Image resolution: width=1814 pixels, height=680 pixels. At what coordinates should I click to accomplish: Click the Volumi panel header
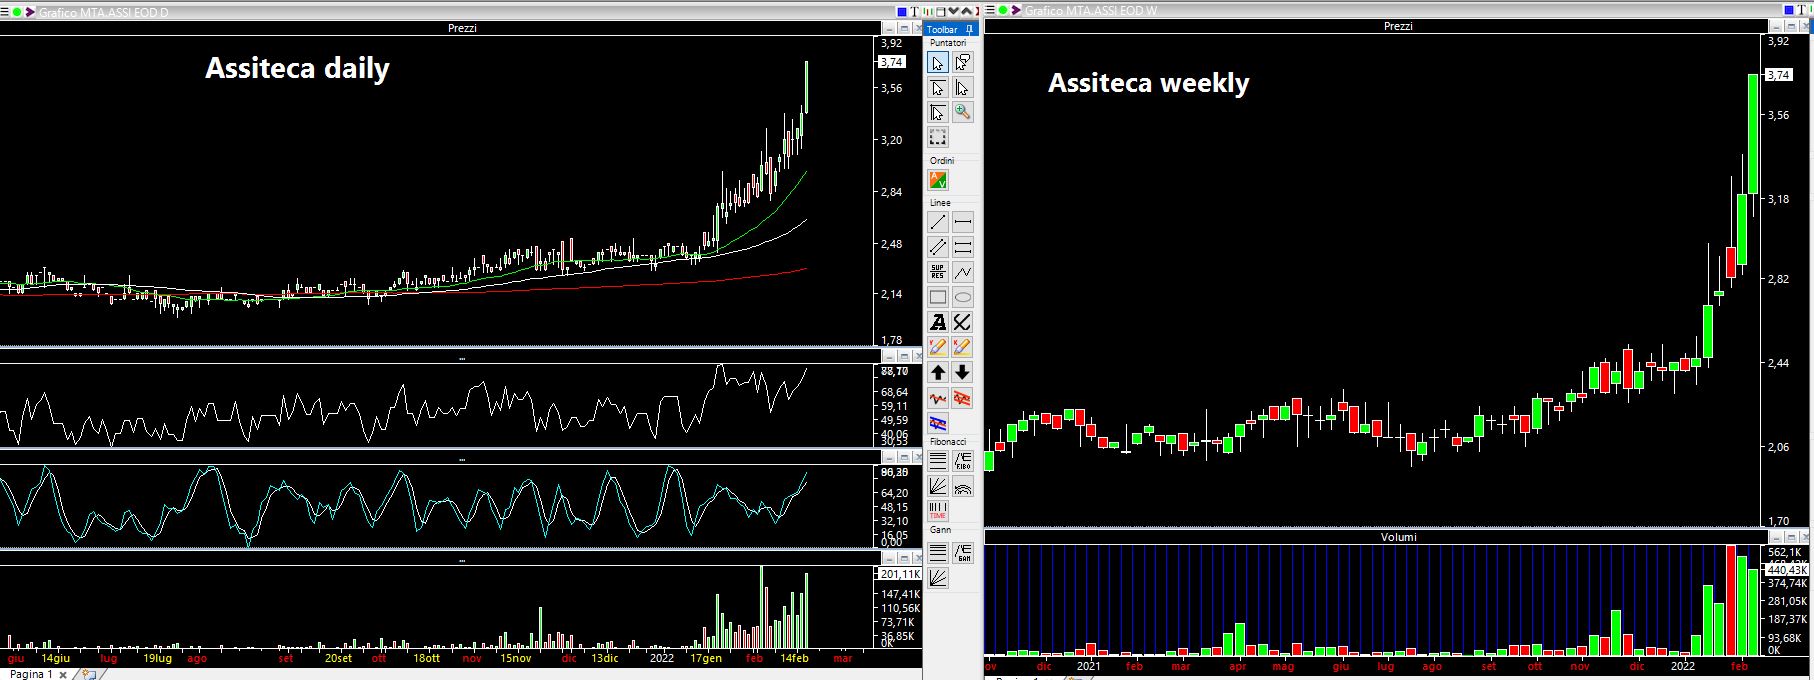tap(1398, 537)
